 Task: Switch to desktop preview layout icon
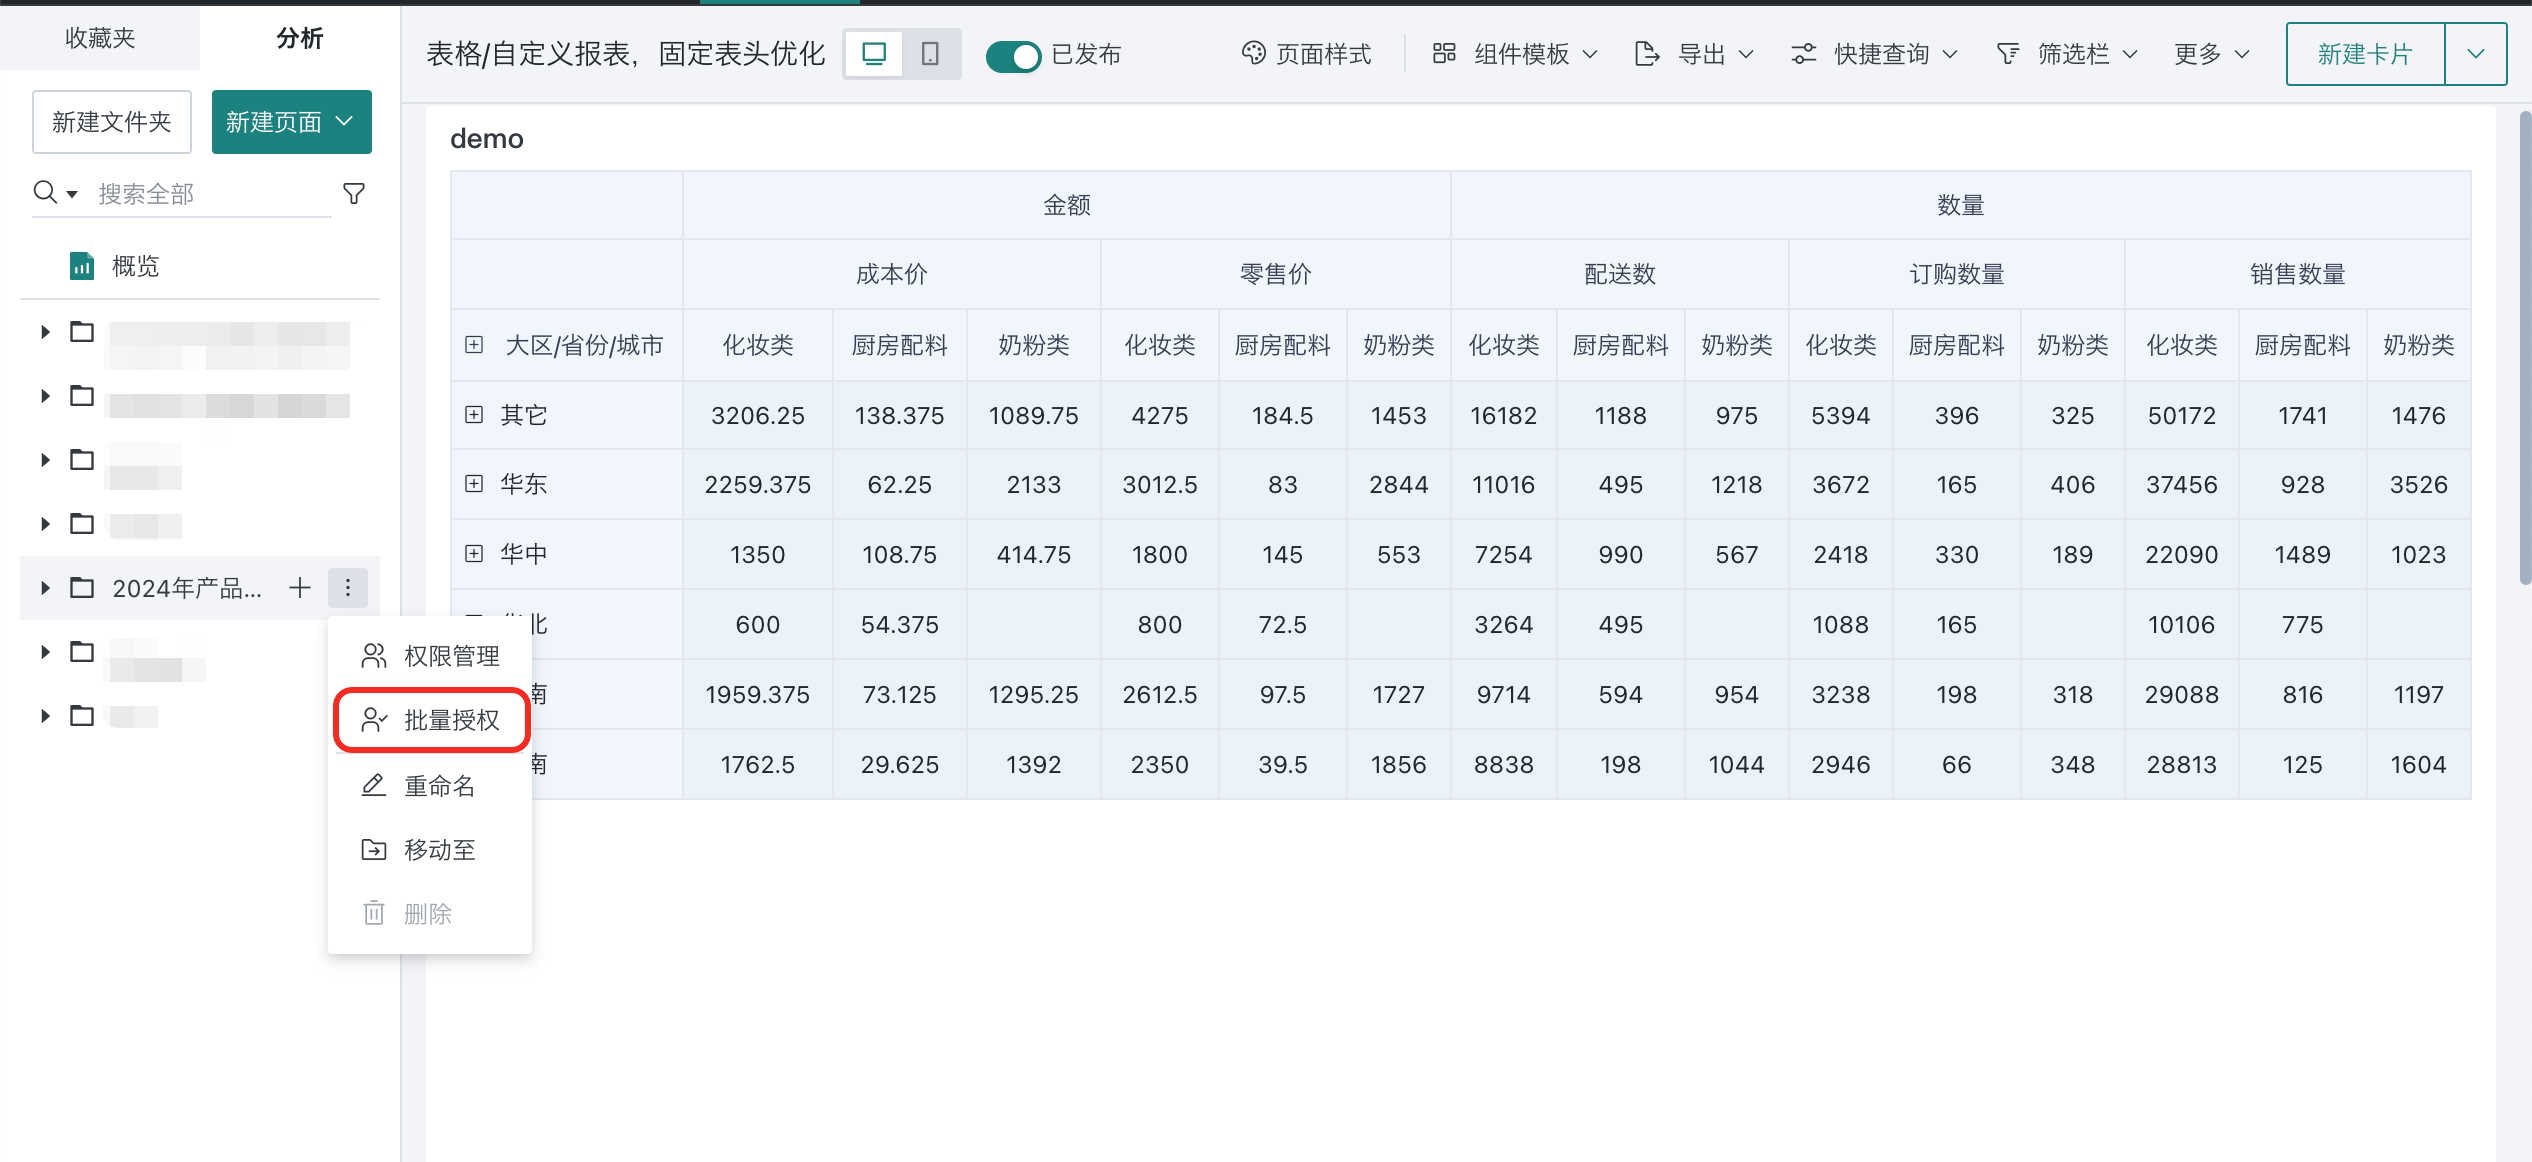click(x=874, y=54)
